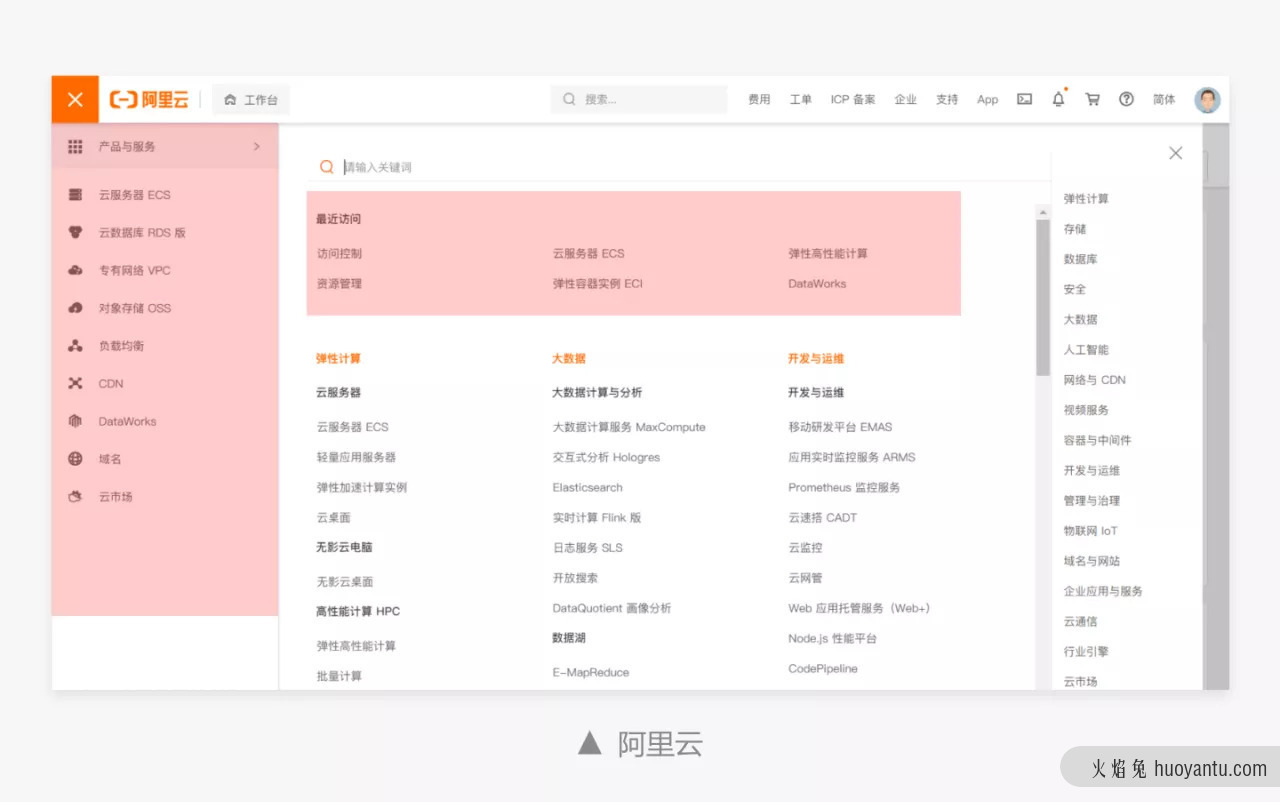The width and height of the screenshot is (1280, 802).
Task: Click the 产品与服务 grid icon
Action: point(75,147)
